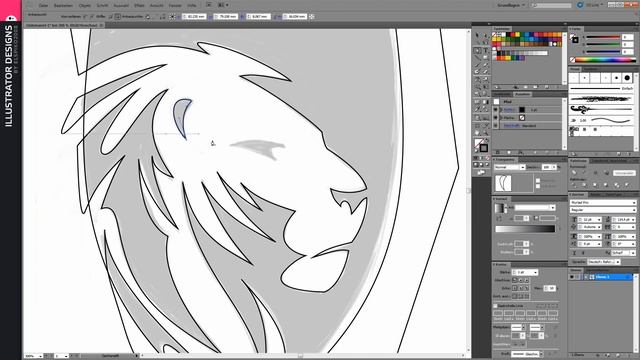The image size is (640, 360).
Task: Choose the middle stroke corner option
Action: click(x=520, y=288)
